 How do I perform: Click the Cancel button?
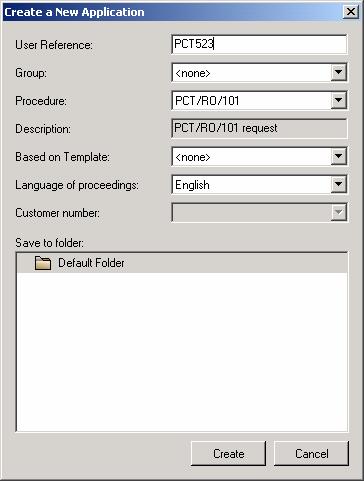pos(311,454)
